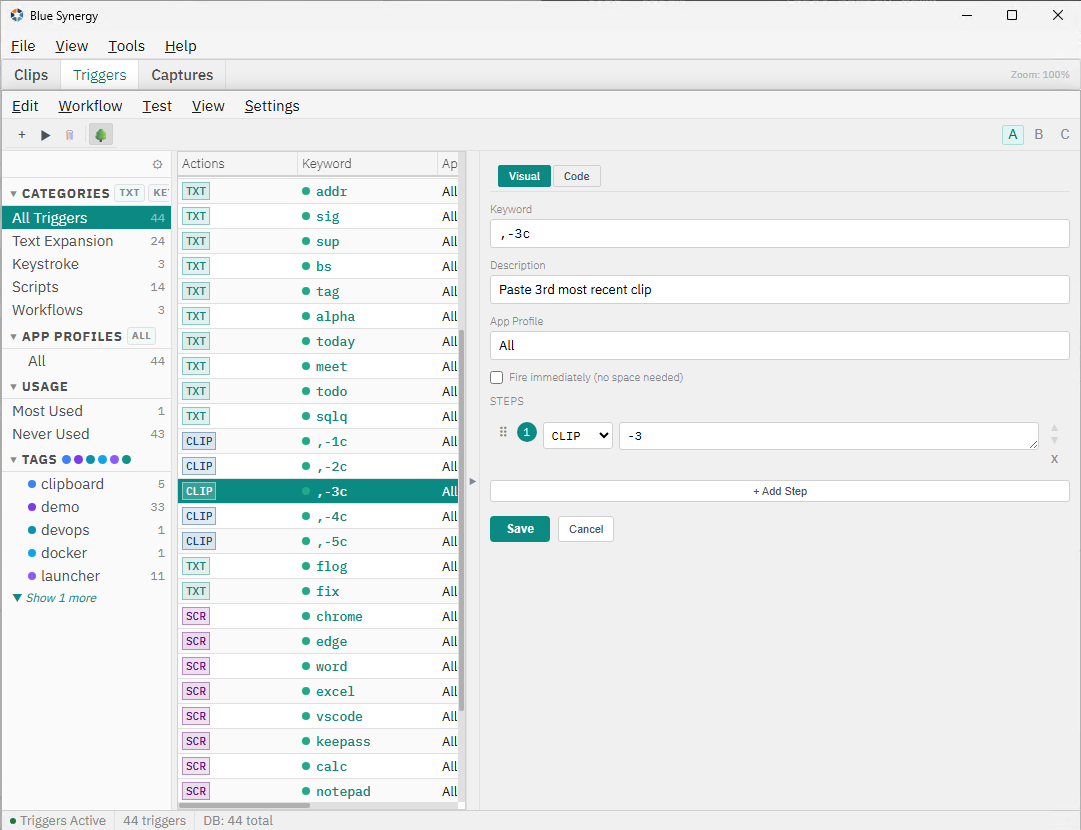1081x830 pixels.
Task: Click the step drag handle icon
Action: point(503,432)
